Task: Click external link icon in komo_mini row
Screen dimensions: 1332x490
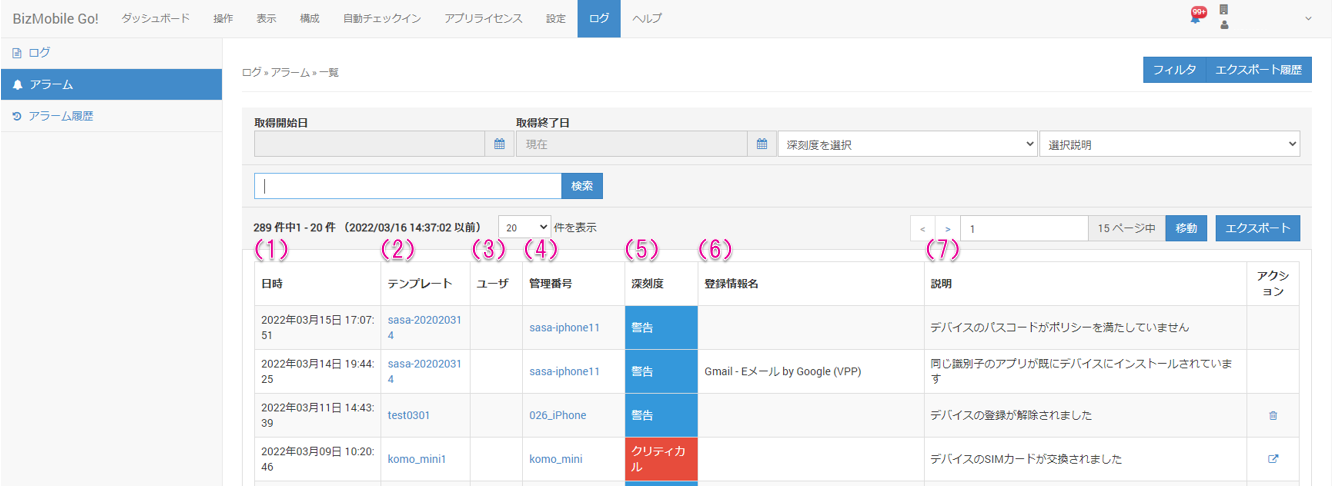Action: pyautogui.click(x=1272, y=459)
